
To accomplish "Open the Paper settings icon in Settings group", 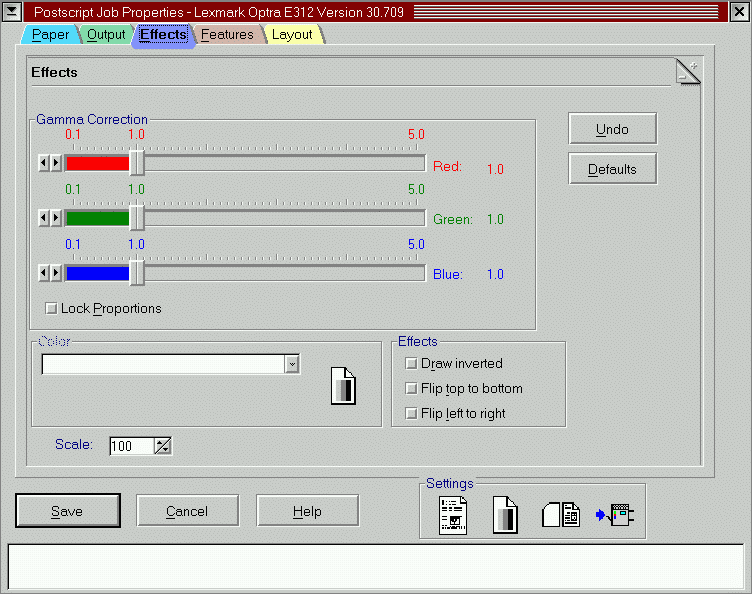I will tap(453, 515).
